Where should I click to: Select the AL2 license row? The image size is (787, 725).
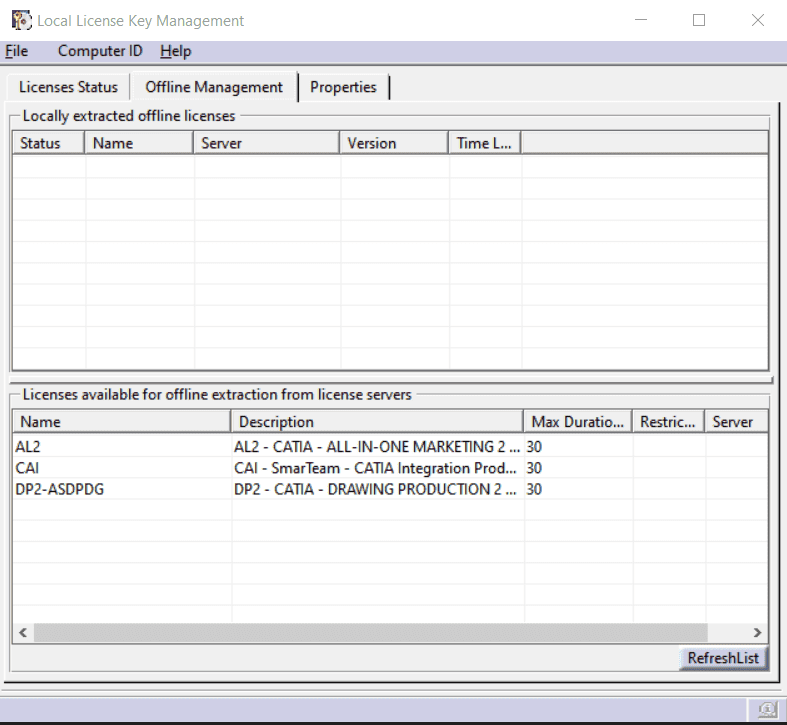click(390, 447)
